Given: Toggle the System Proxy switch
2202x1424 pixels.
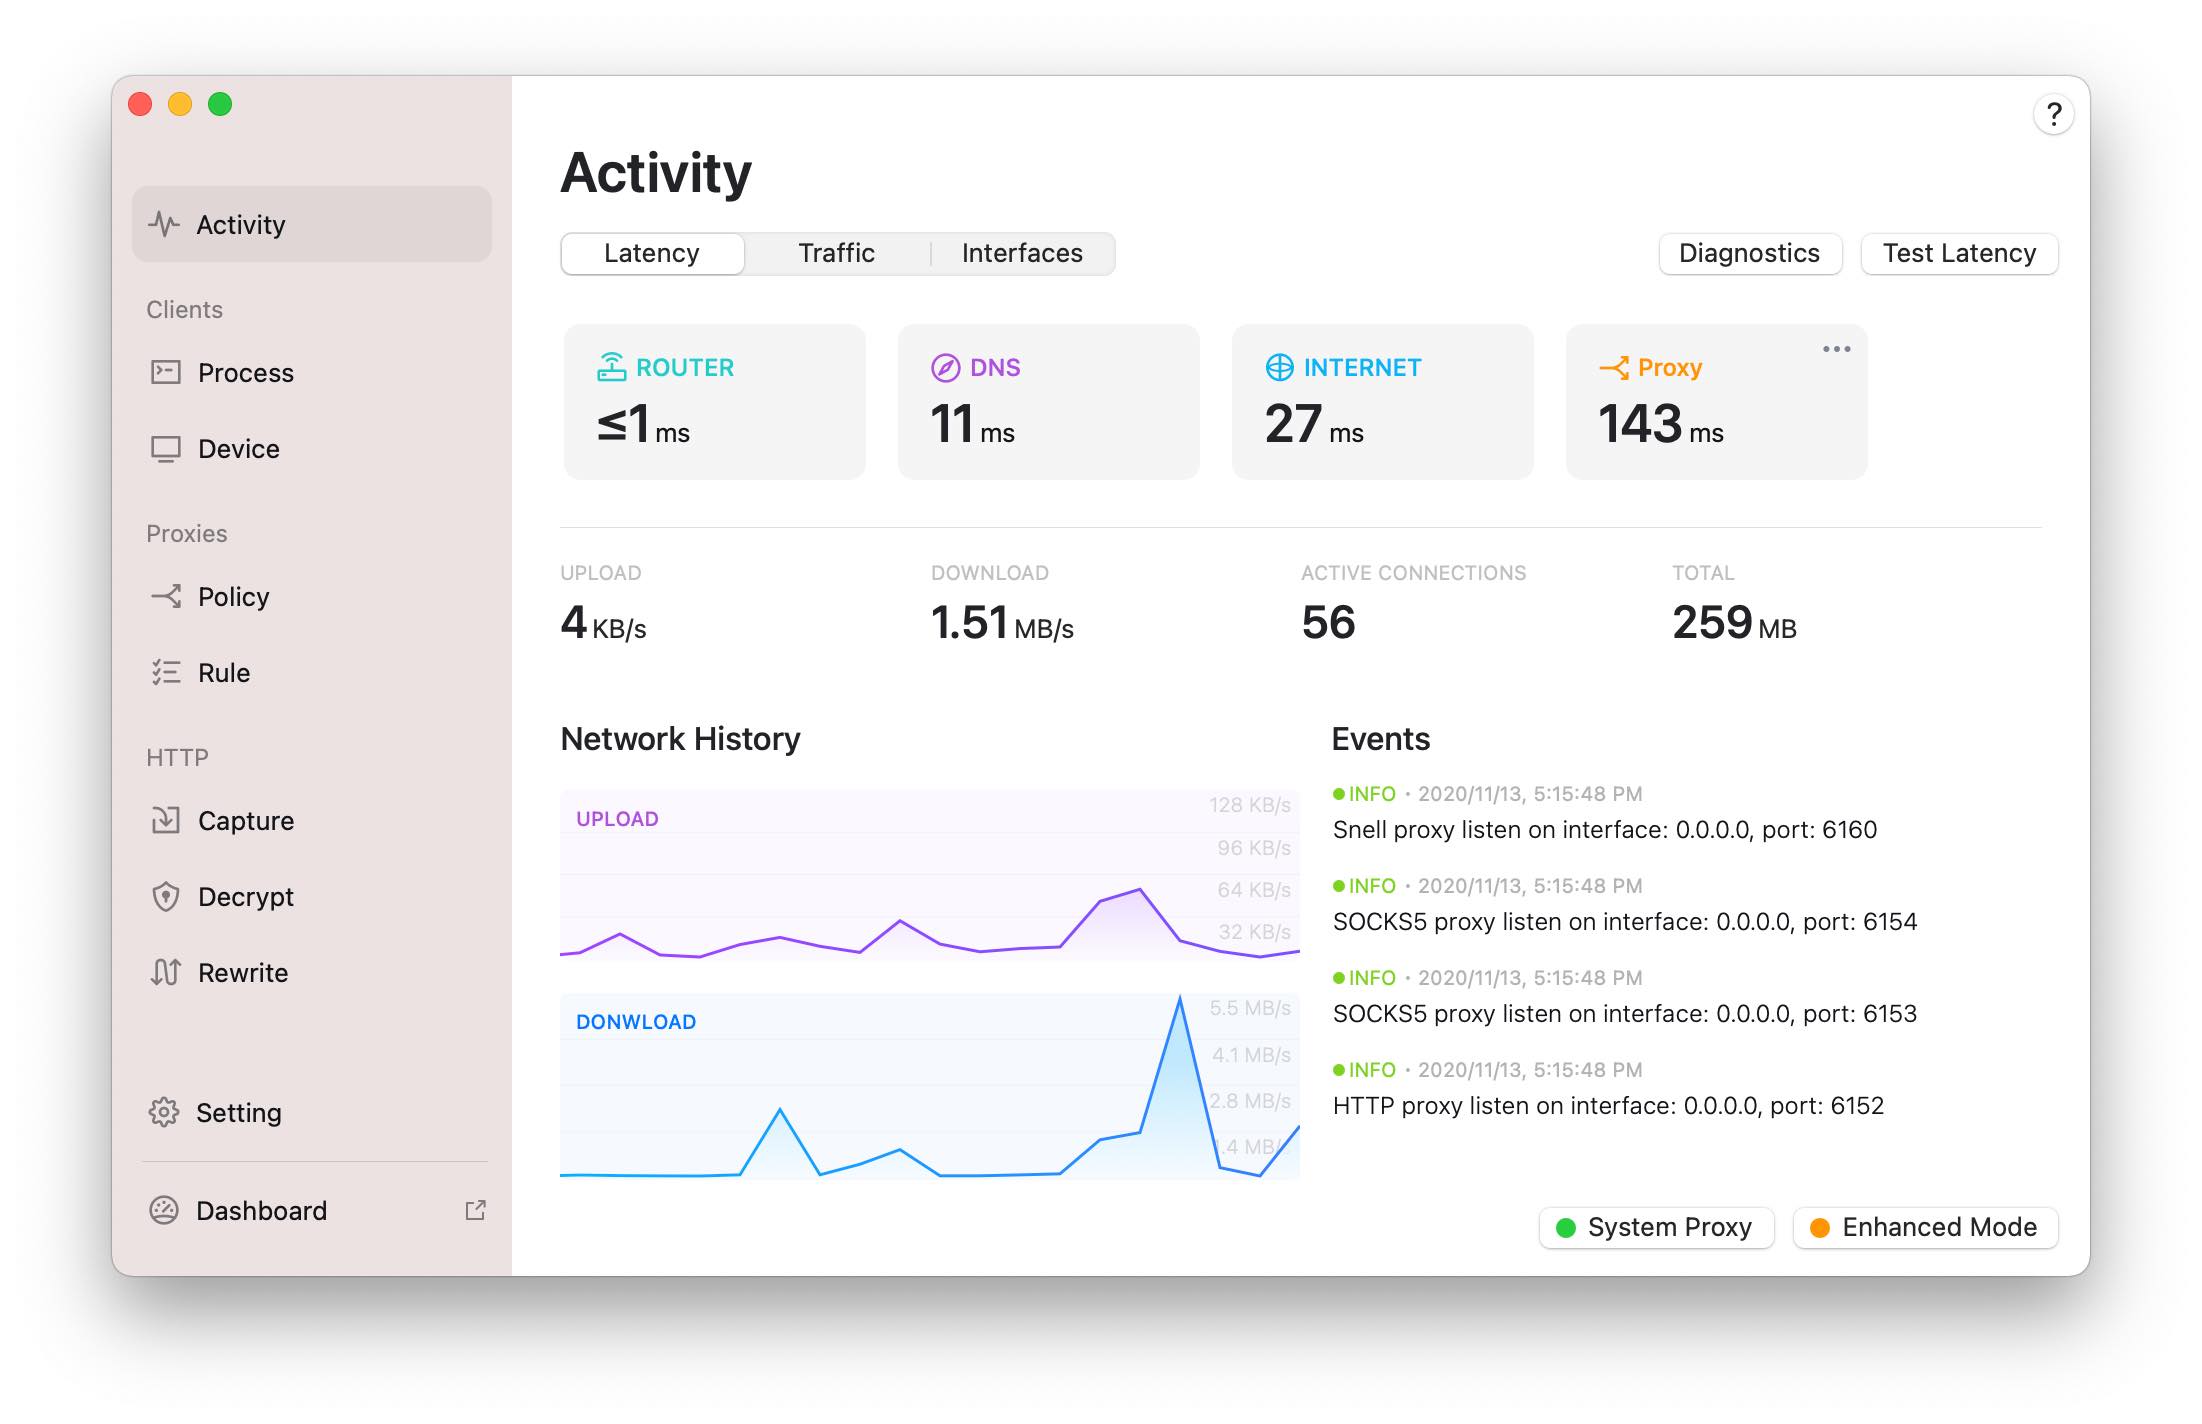Looking at the screenshot, I should click(x=1656, y=1228).
